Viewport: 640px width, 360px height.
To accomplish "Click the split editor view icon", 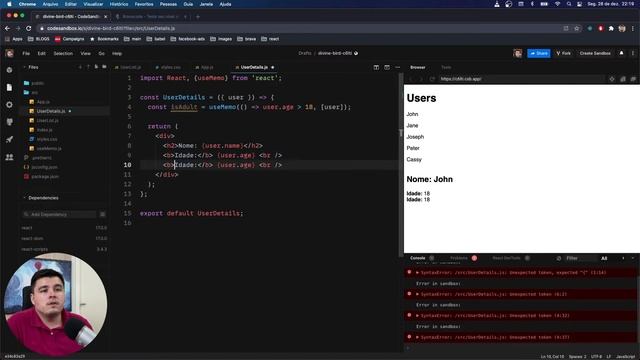I will (x=376, y=67).
